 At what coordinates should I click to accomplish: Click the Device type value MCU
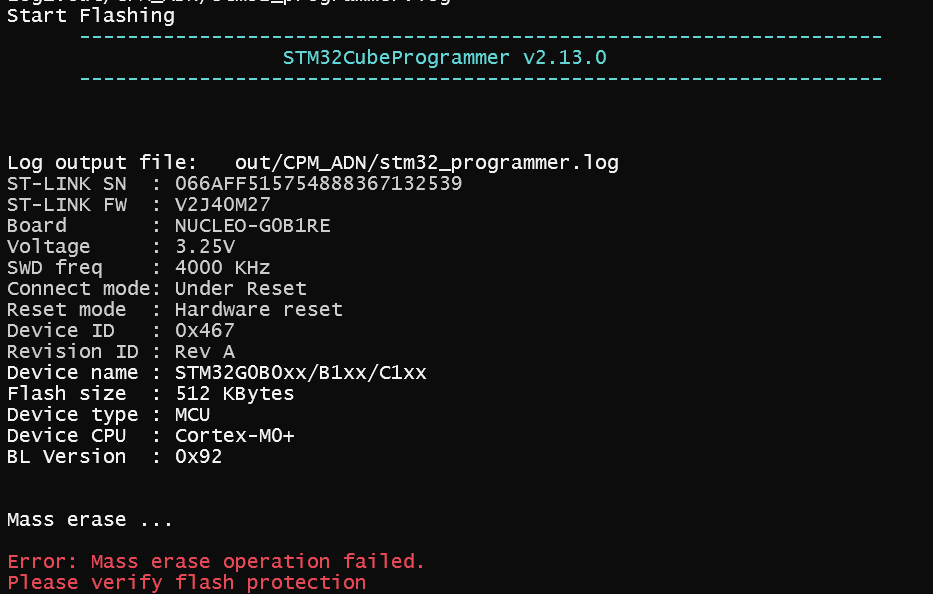pos(192,415)
